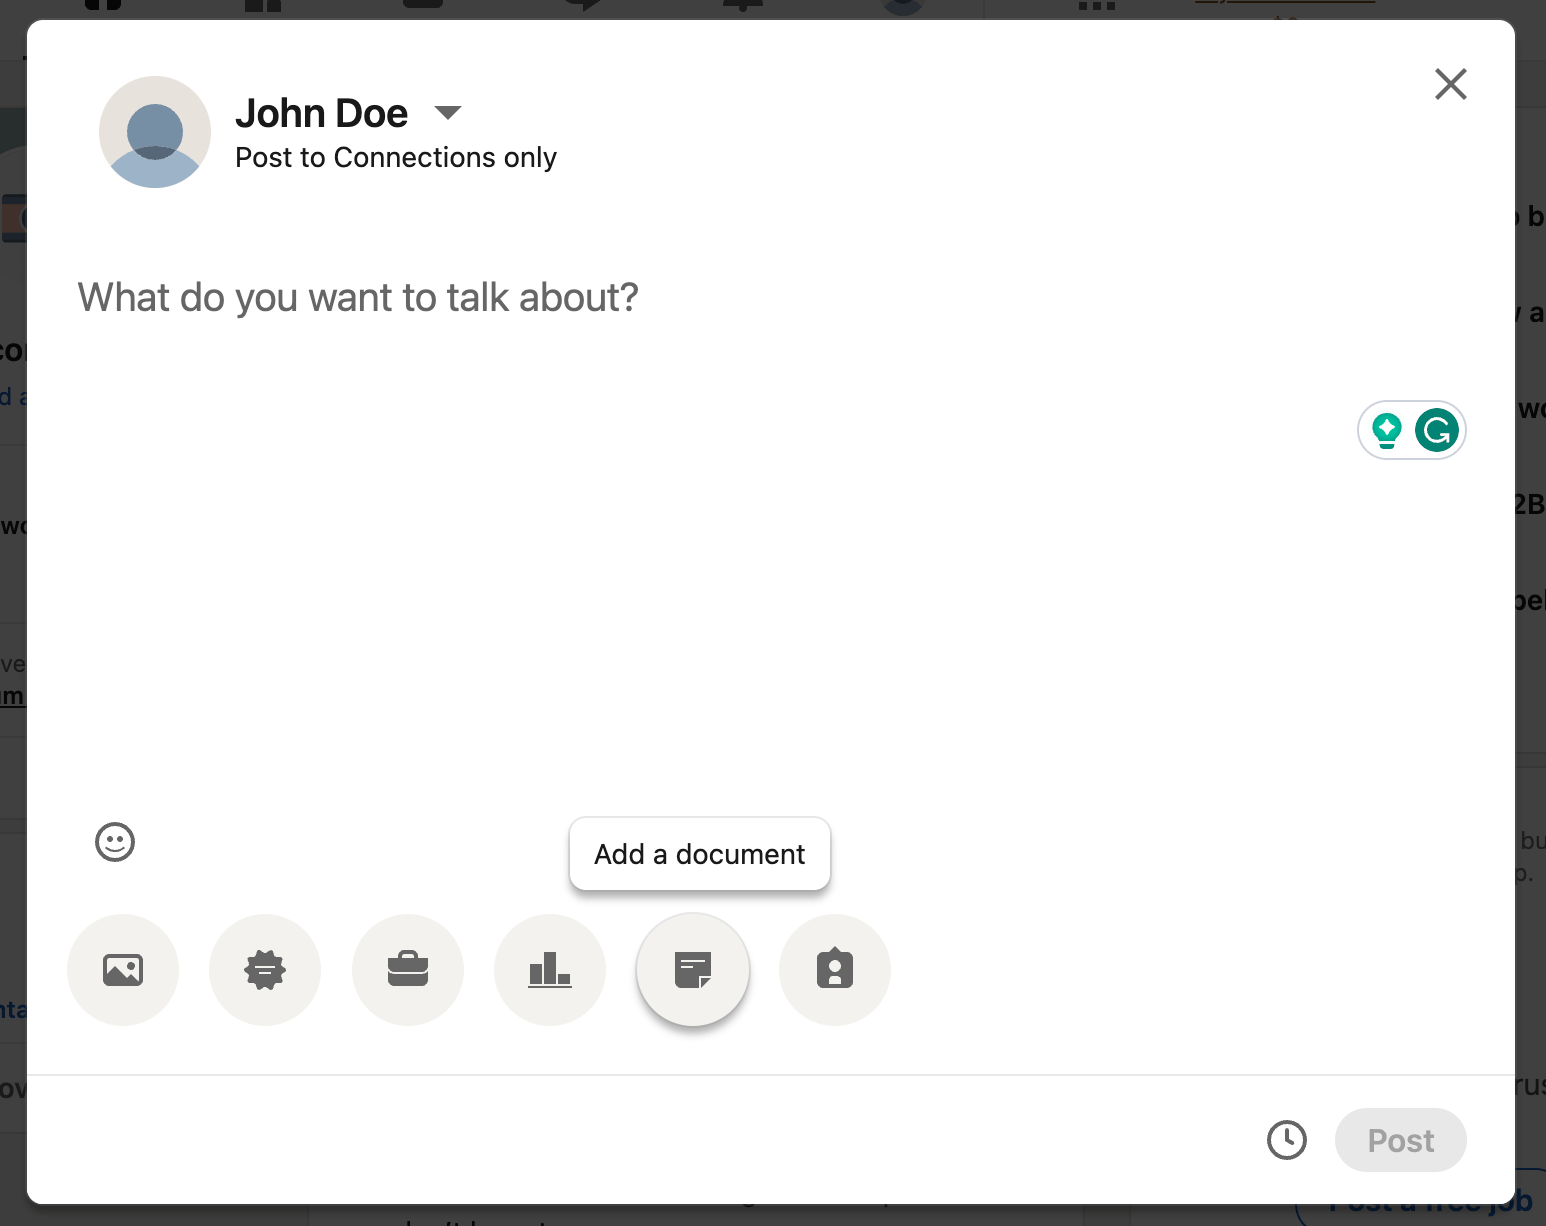
Task: Open the Grammarly G assistant icon
Action: [1436, 430]
